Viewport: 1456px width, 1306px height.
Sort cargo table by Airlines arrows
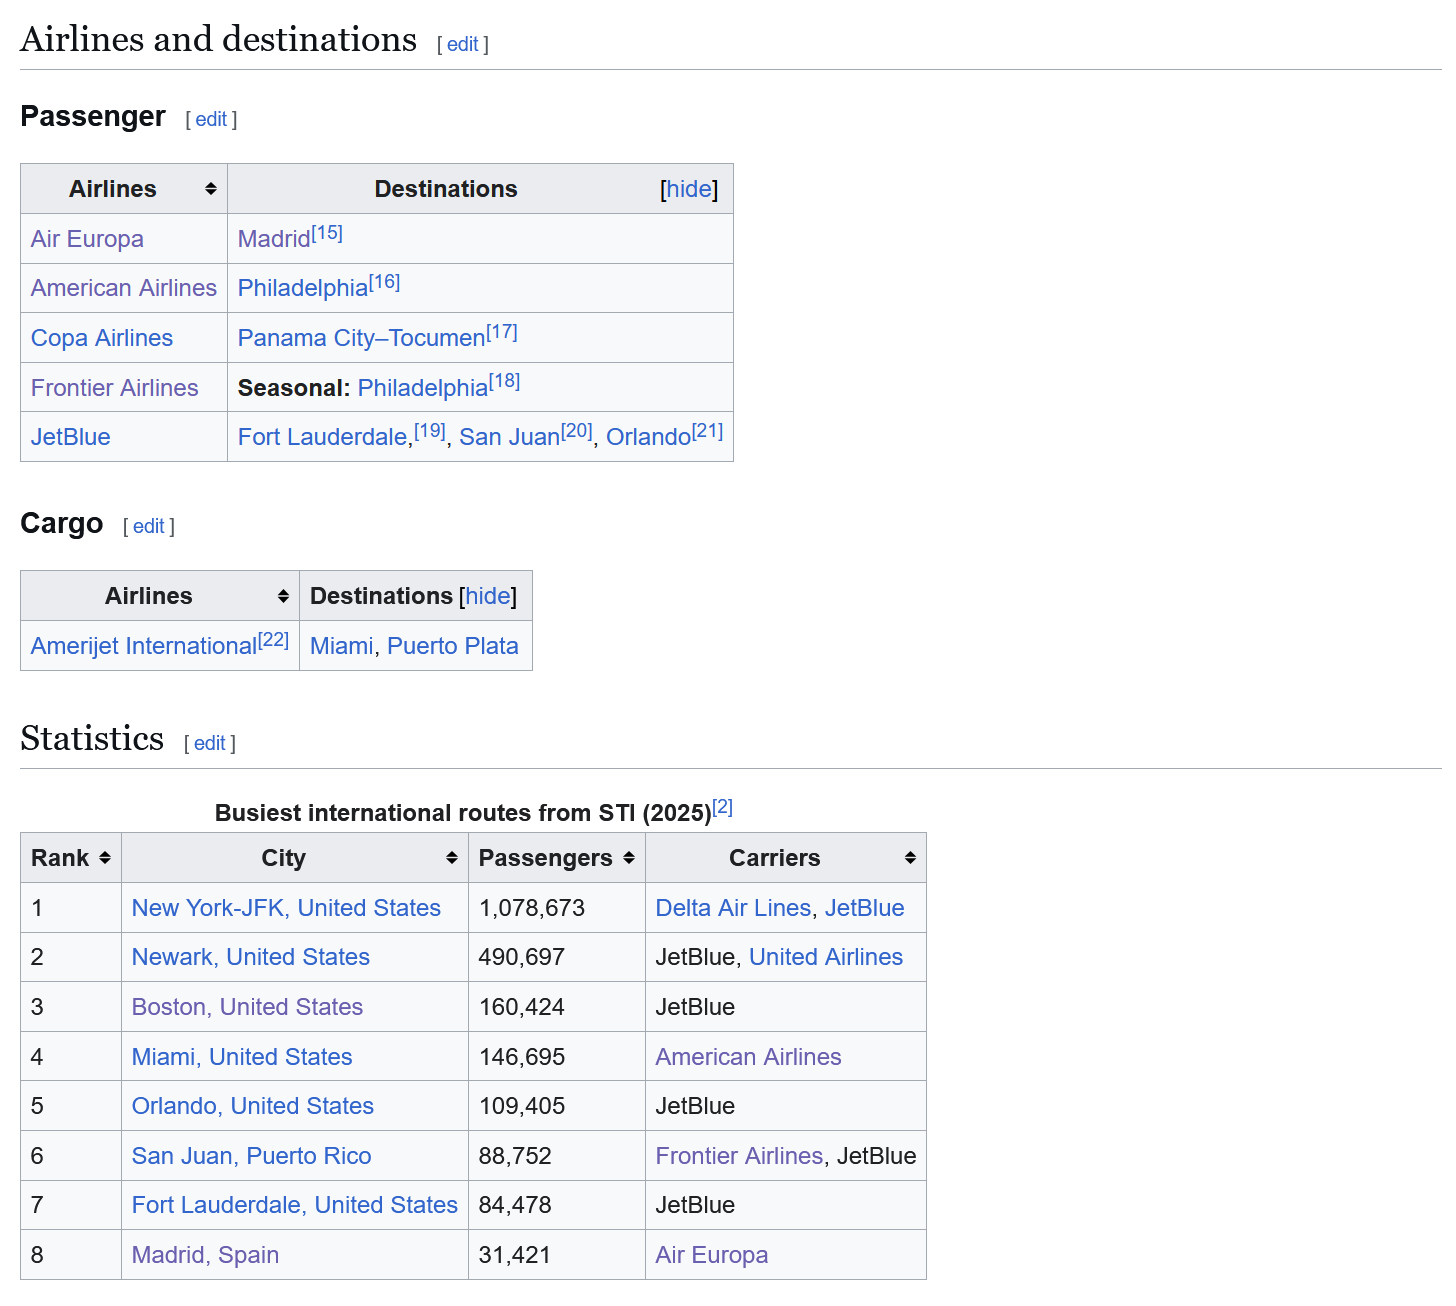pos(283,596)
